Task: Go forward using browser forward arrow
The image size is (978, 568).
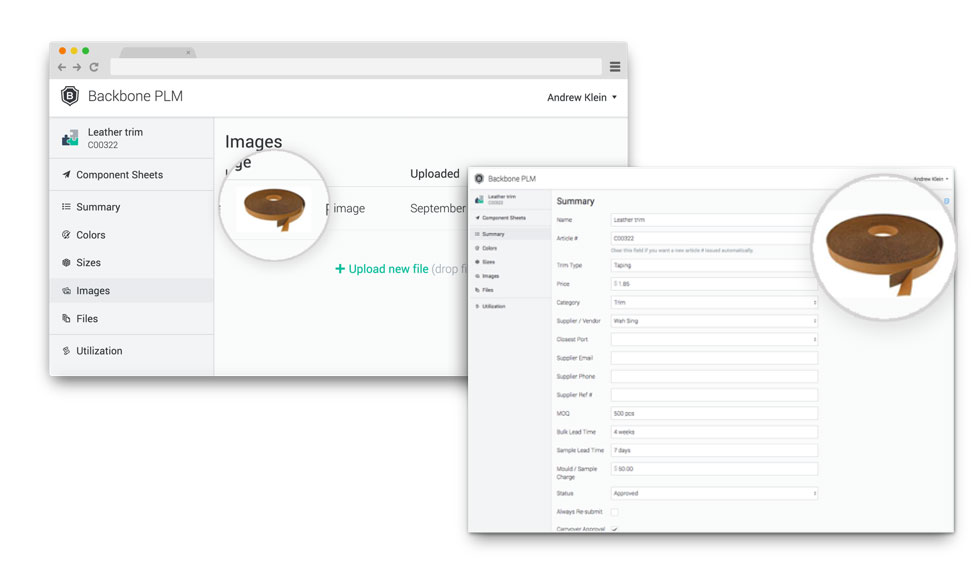Action: pos(77,67)
